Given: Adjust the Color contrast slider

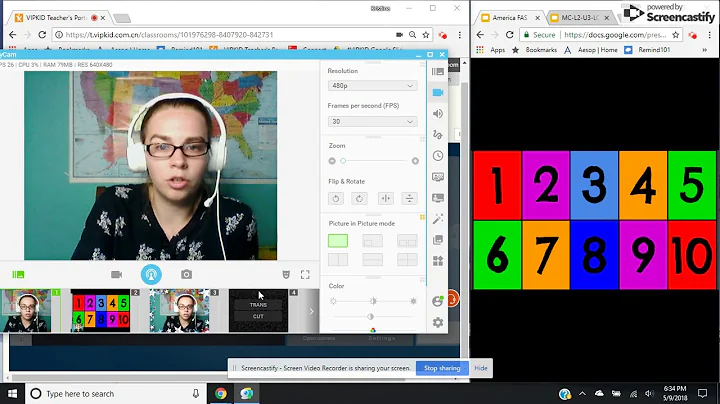Looking at the screenshot, I should [x=370, y=317].
